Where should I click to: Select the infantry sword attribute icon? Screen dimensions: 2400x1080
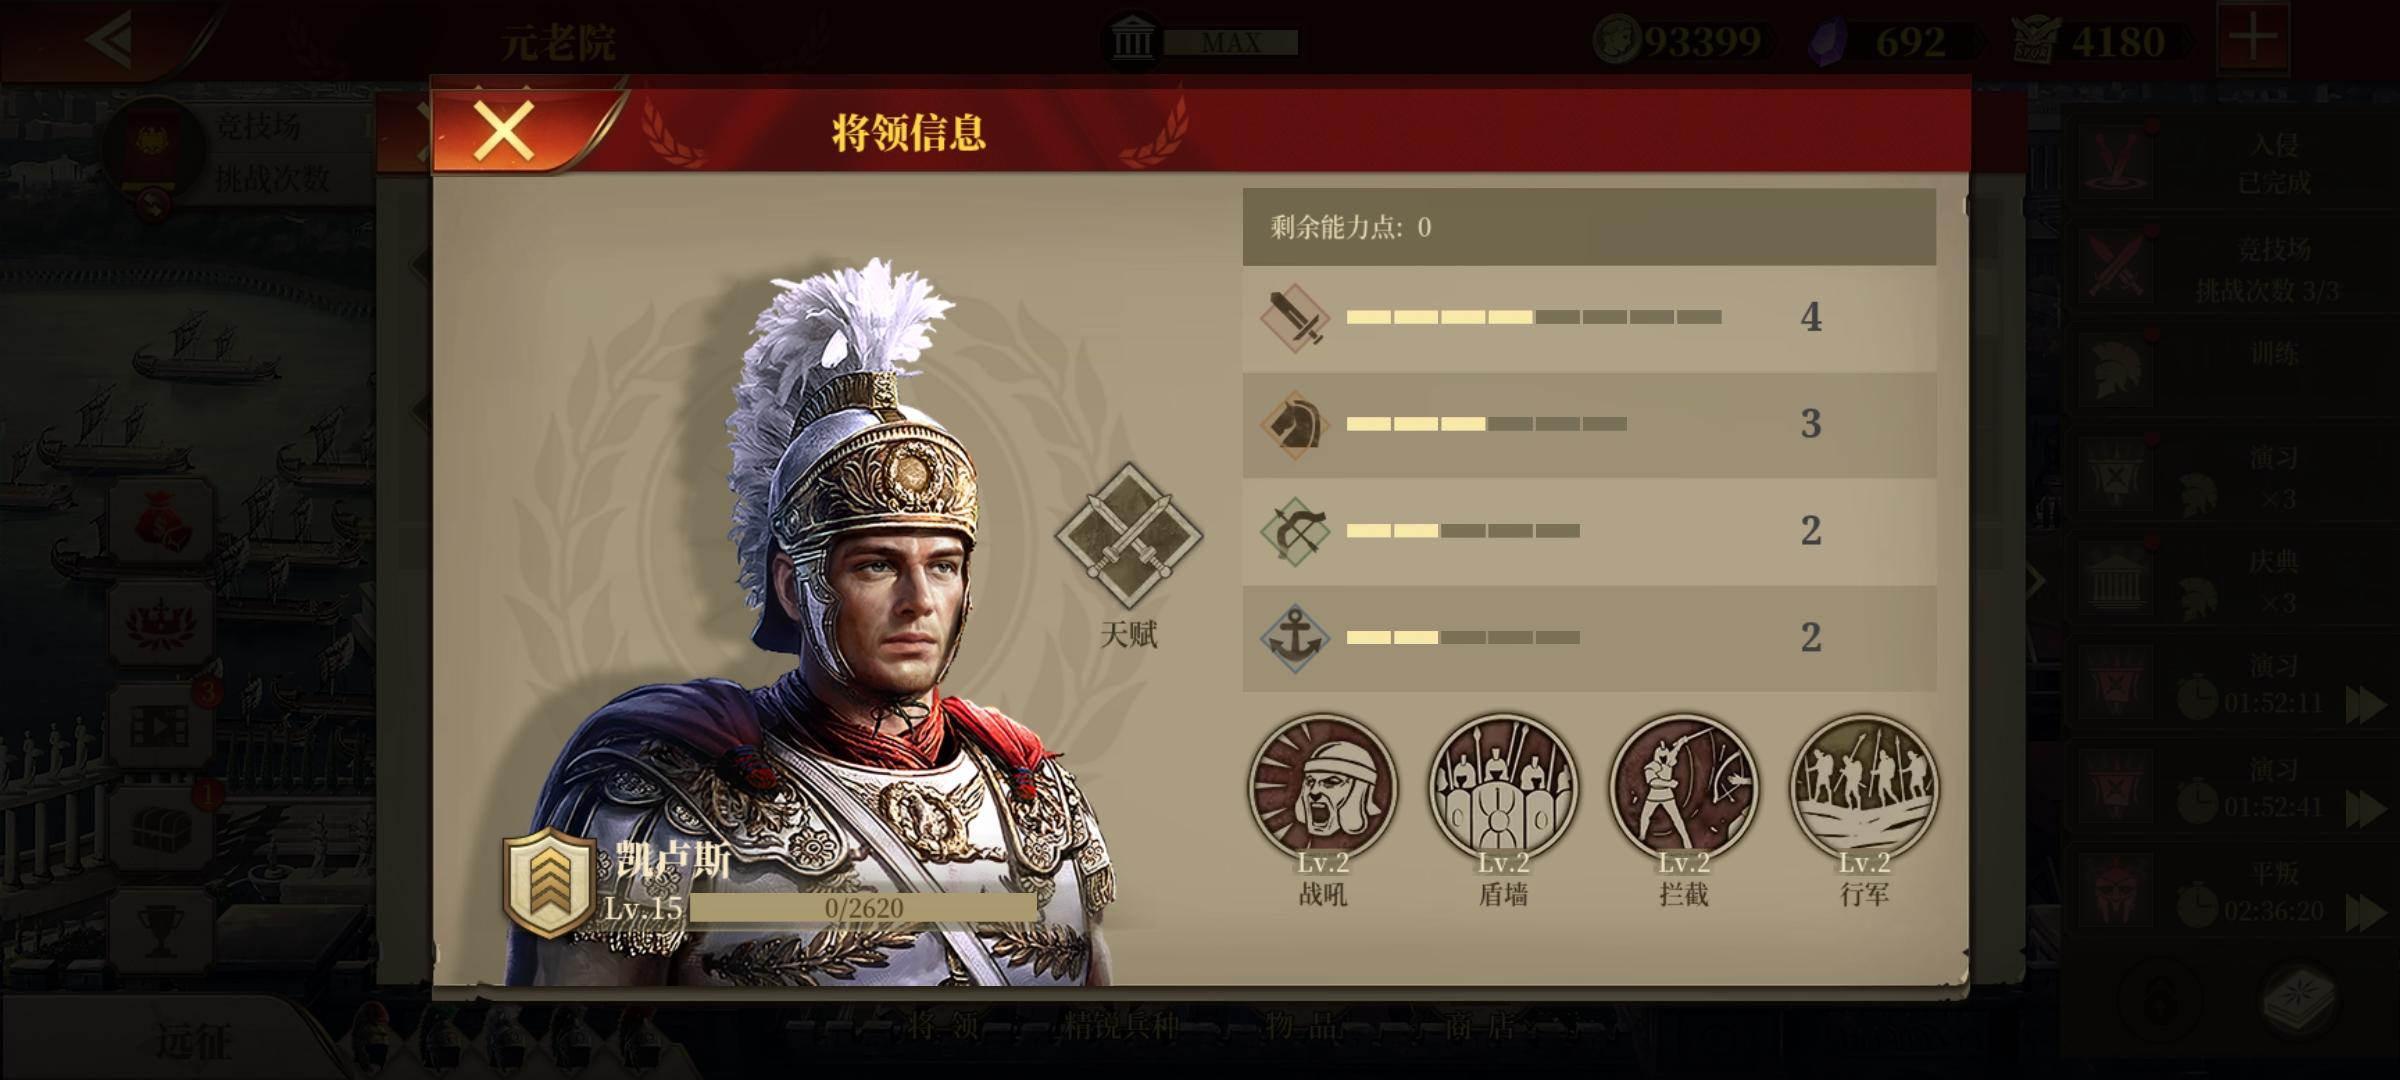point(1295,318)
